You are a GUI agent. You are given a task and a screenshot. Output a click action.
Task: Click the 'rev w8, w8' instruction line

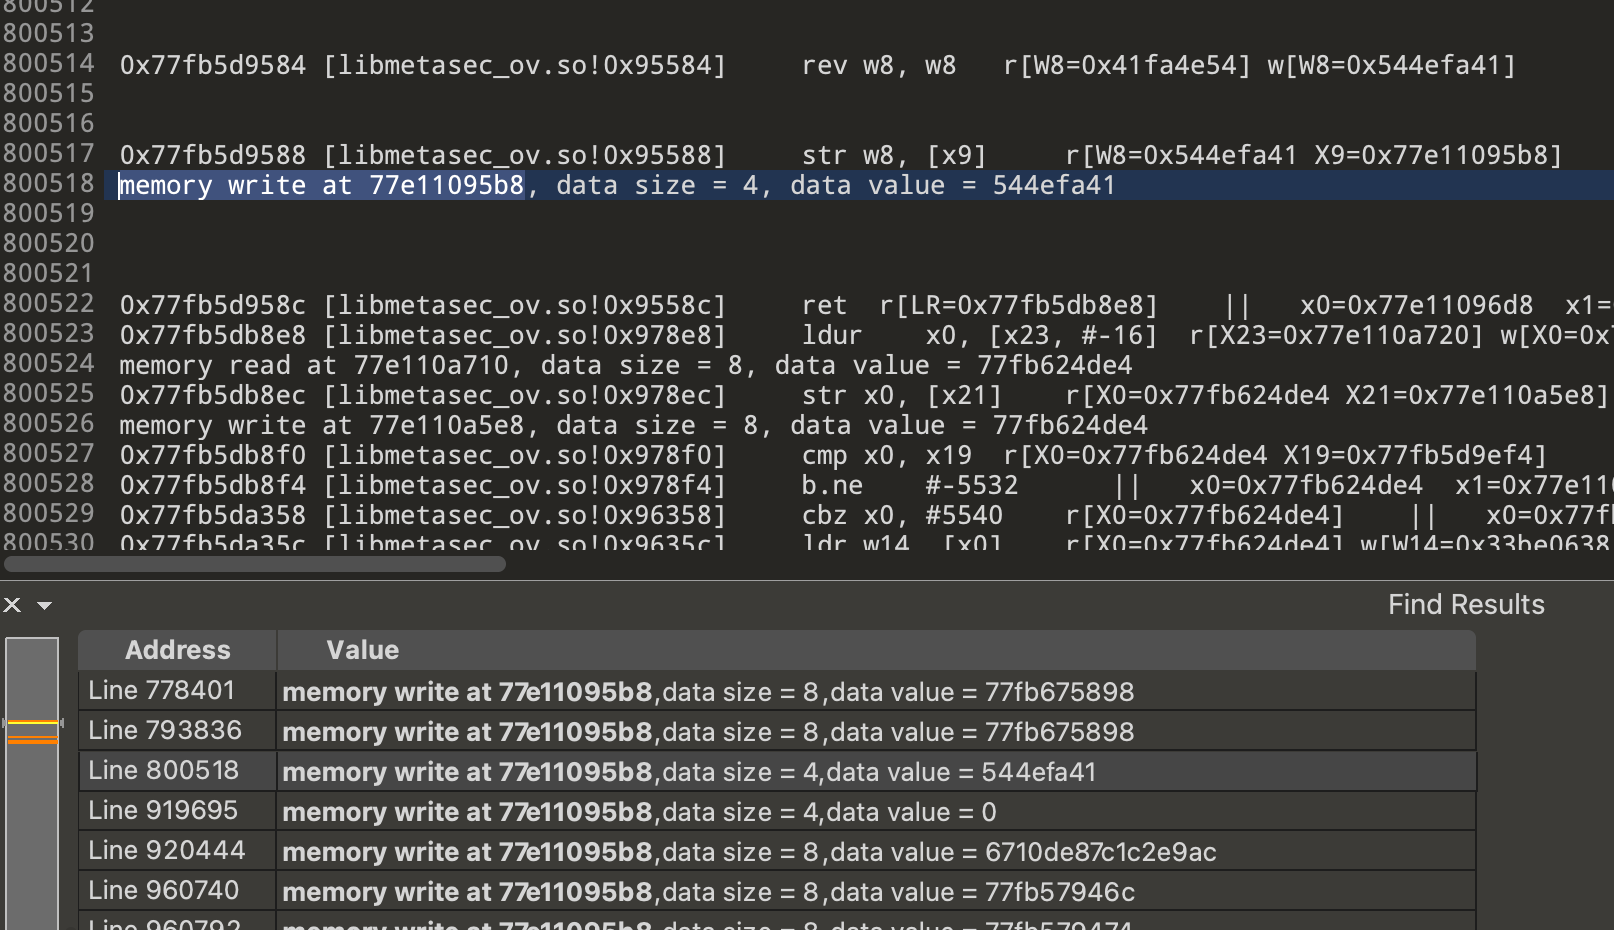(878, 66)
